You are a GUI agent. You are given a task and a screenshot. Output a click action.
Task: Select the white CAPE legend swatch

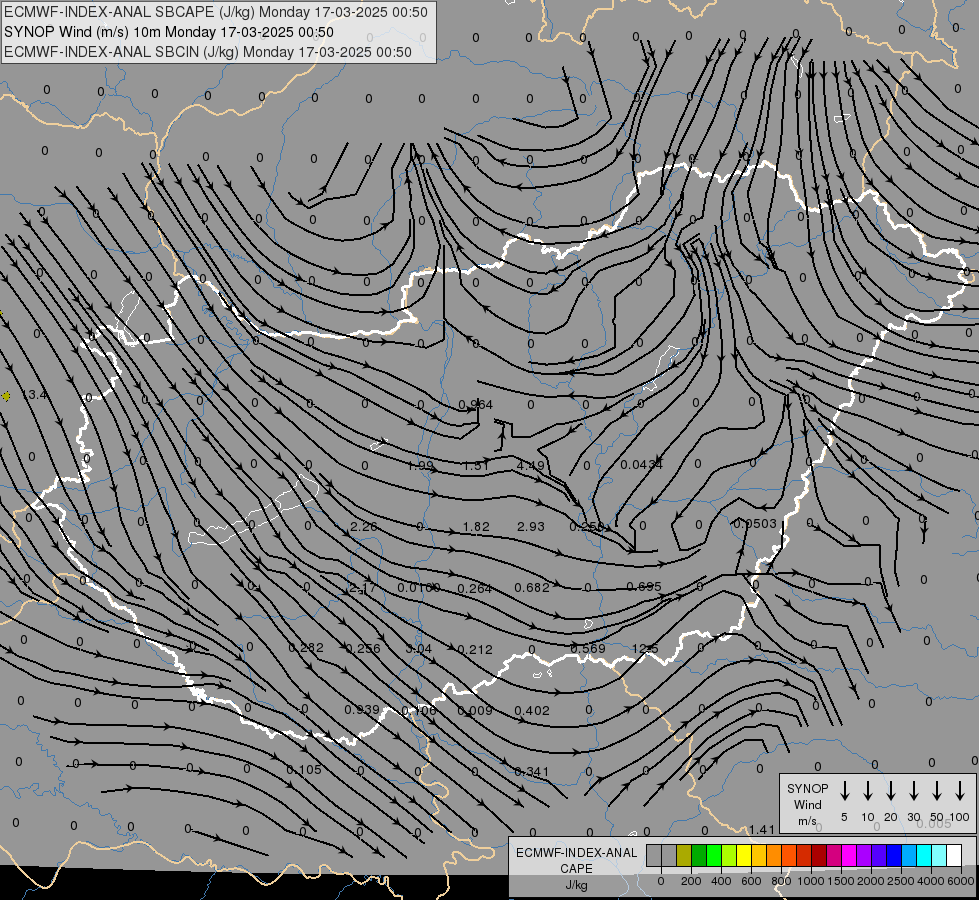coord(953,856)
